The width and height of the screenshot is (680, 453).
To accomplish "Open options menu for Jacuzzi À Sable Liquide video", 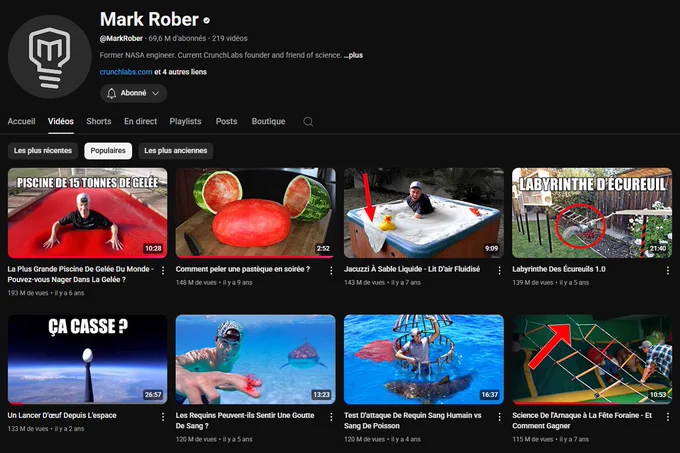I will coord(499,270).
